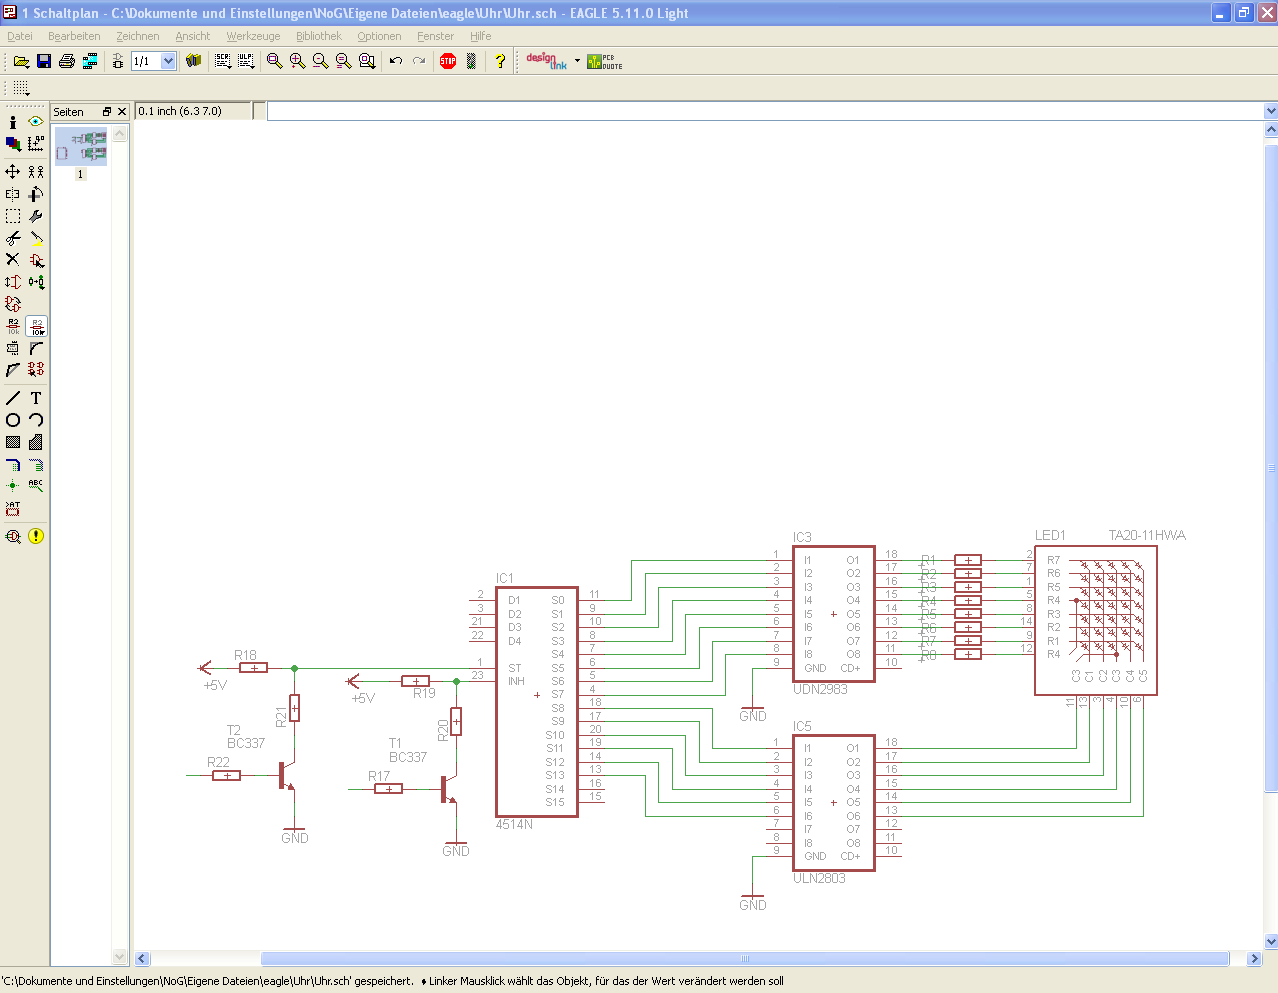Select the Arc tool
This screenshot has width=1278, height=993.
pyautogui.click(x=36, y=420)
